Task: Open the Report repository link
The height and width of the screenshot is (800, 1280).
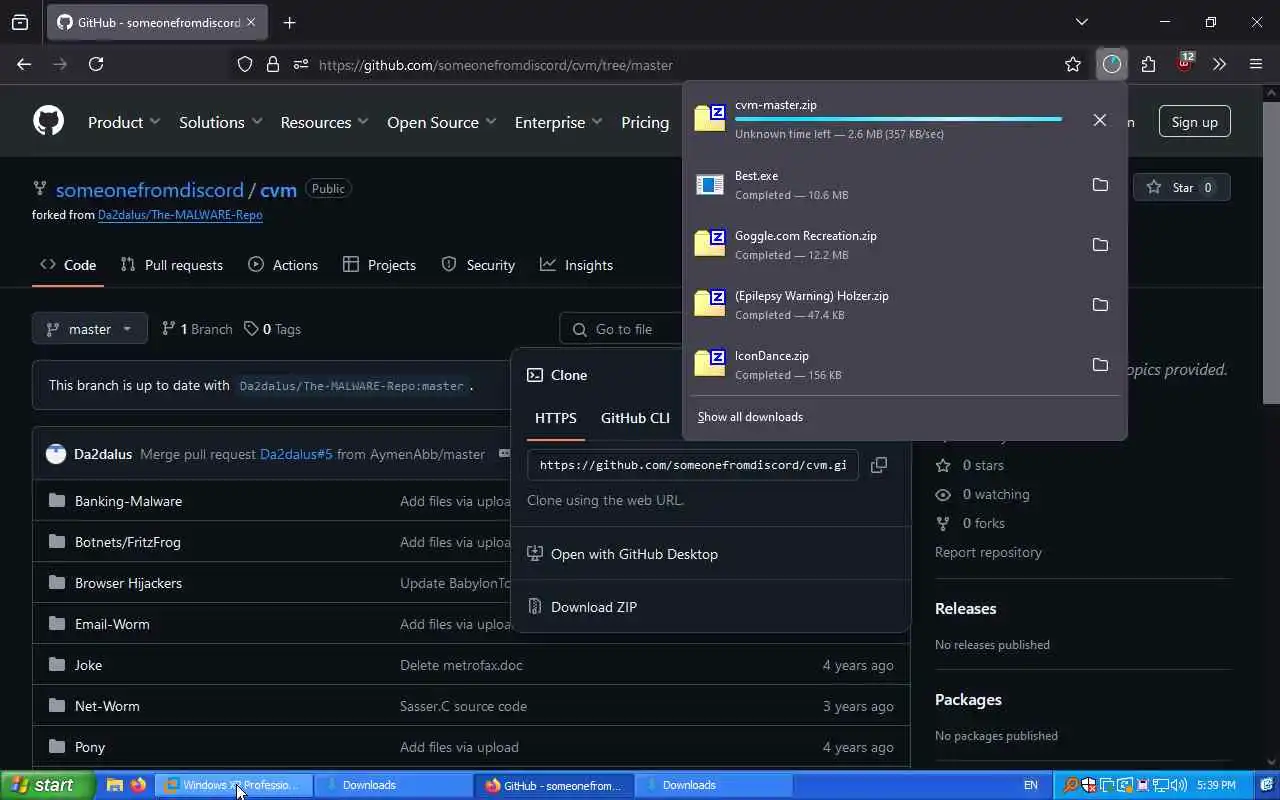Action: point(988,552)
